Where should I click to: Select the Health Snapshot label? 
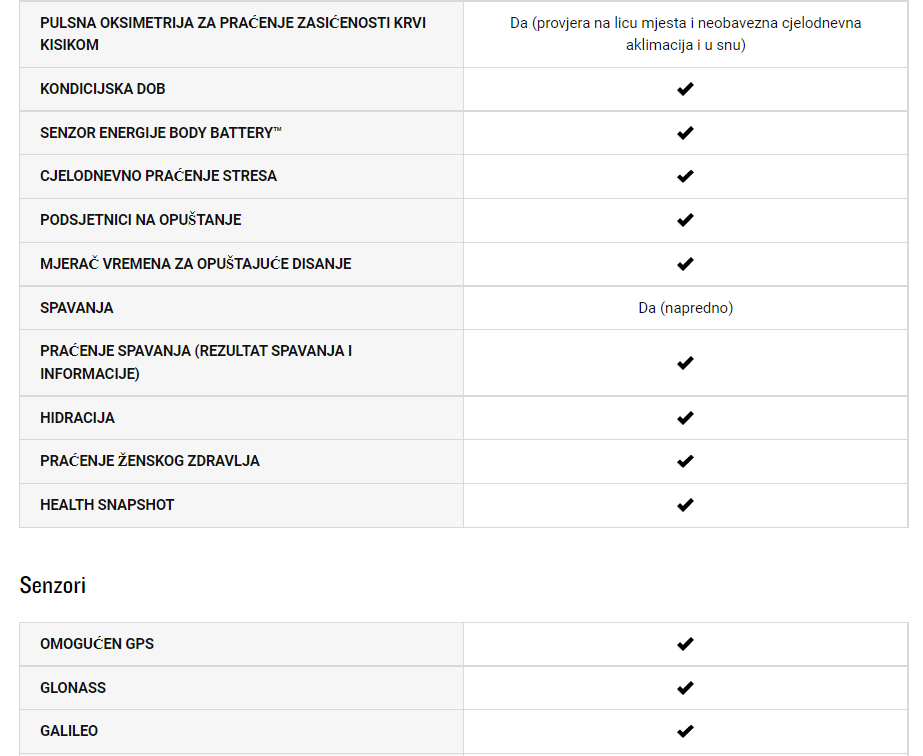pos(107,505)
